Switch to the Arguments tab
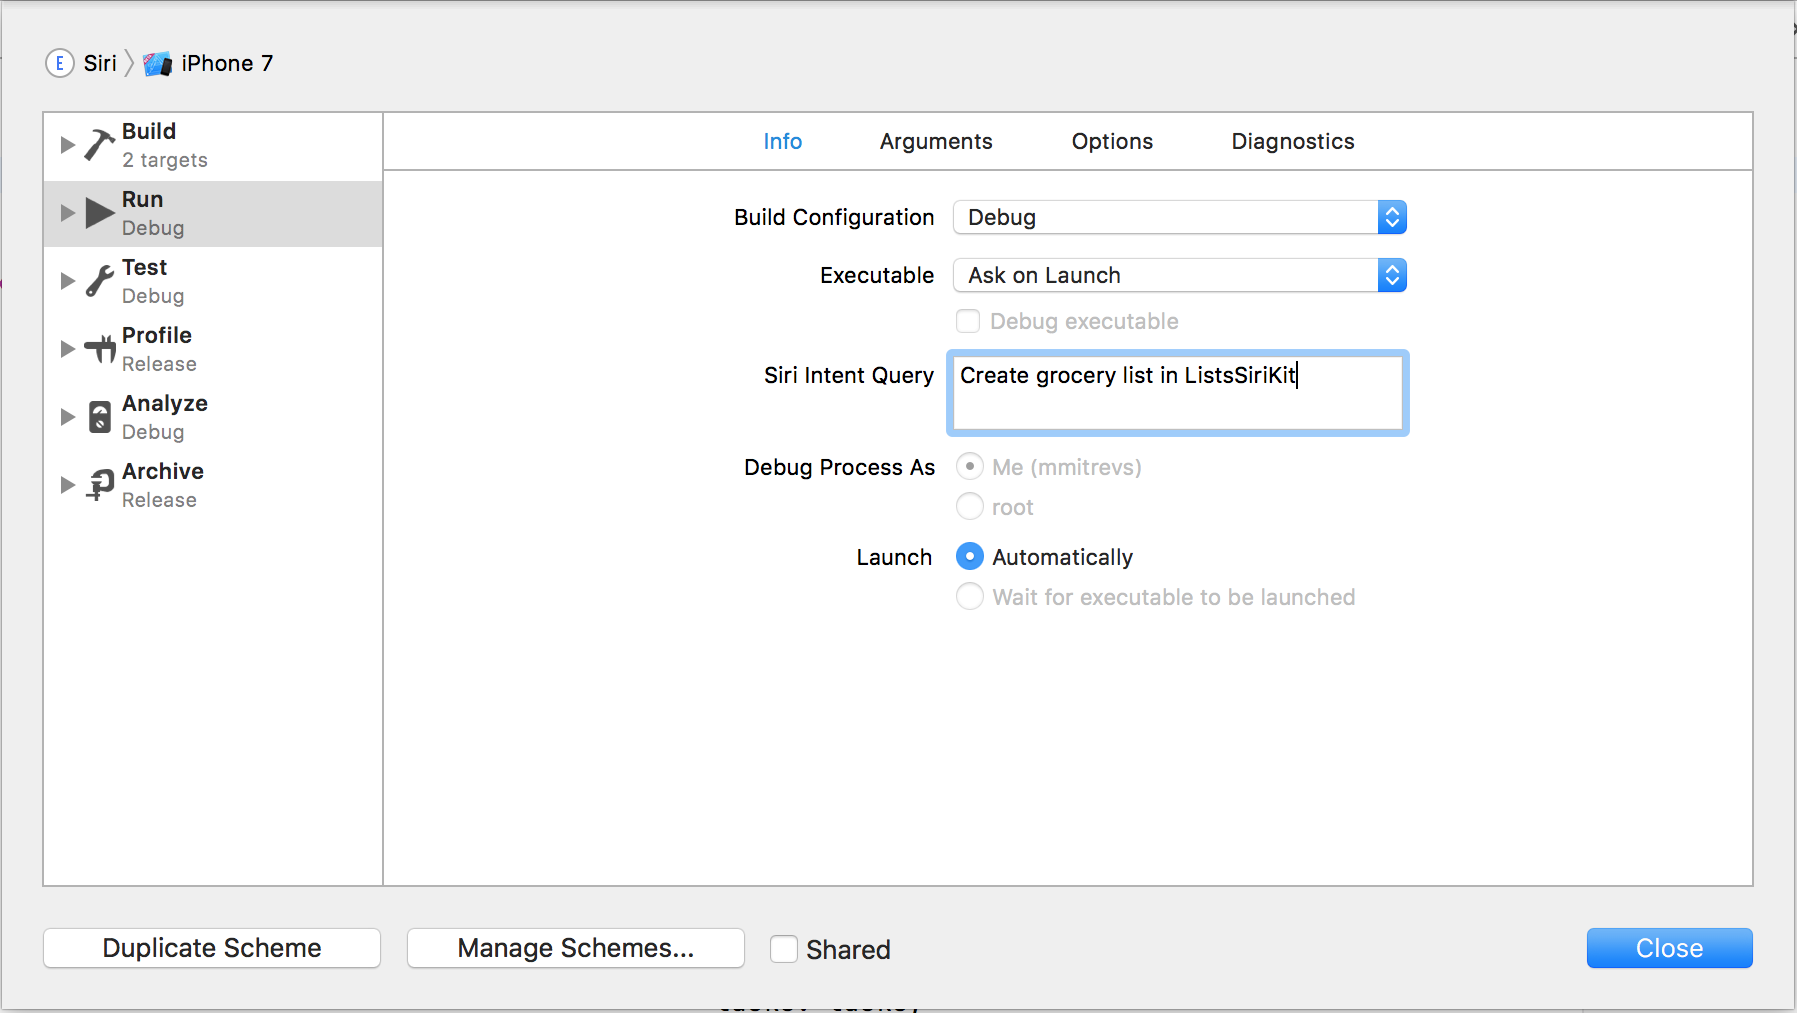This screenshot has height=1013, width=1797. 935,141
